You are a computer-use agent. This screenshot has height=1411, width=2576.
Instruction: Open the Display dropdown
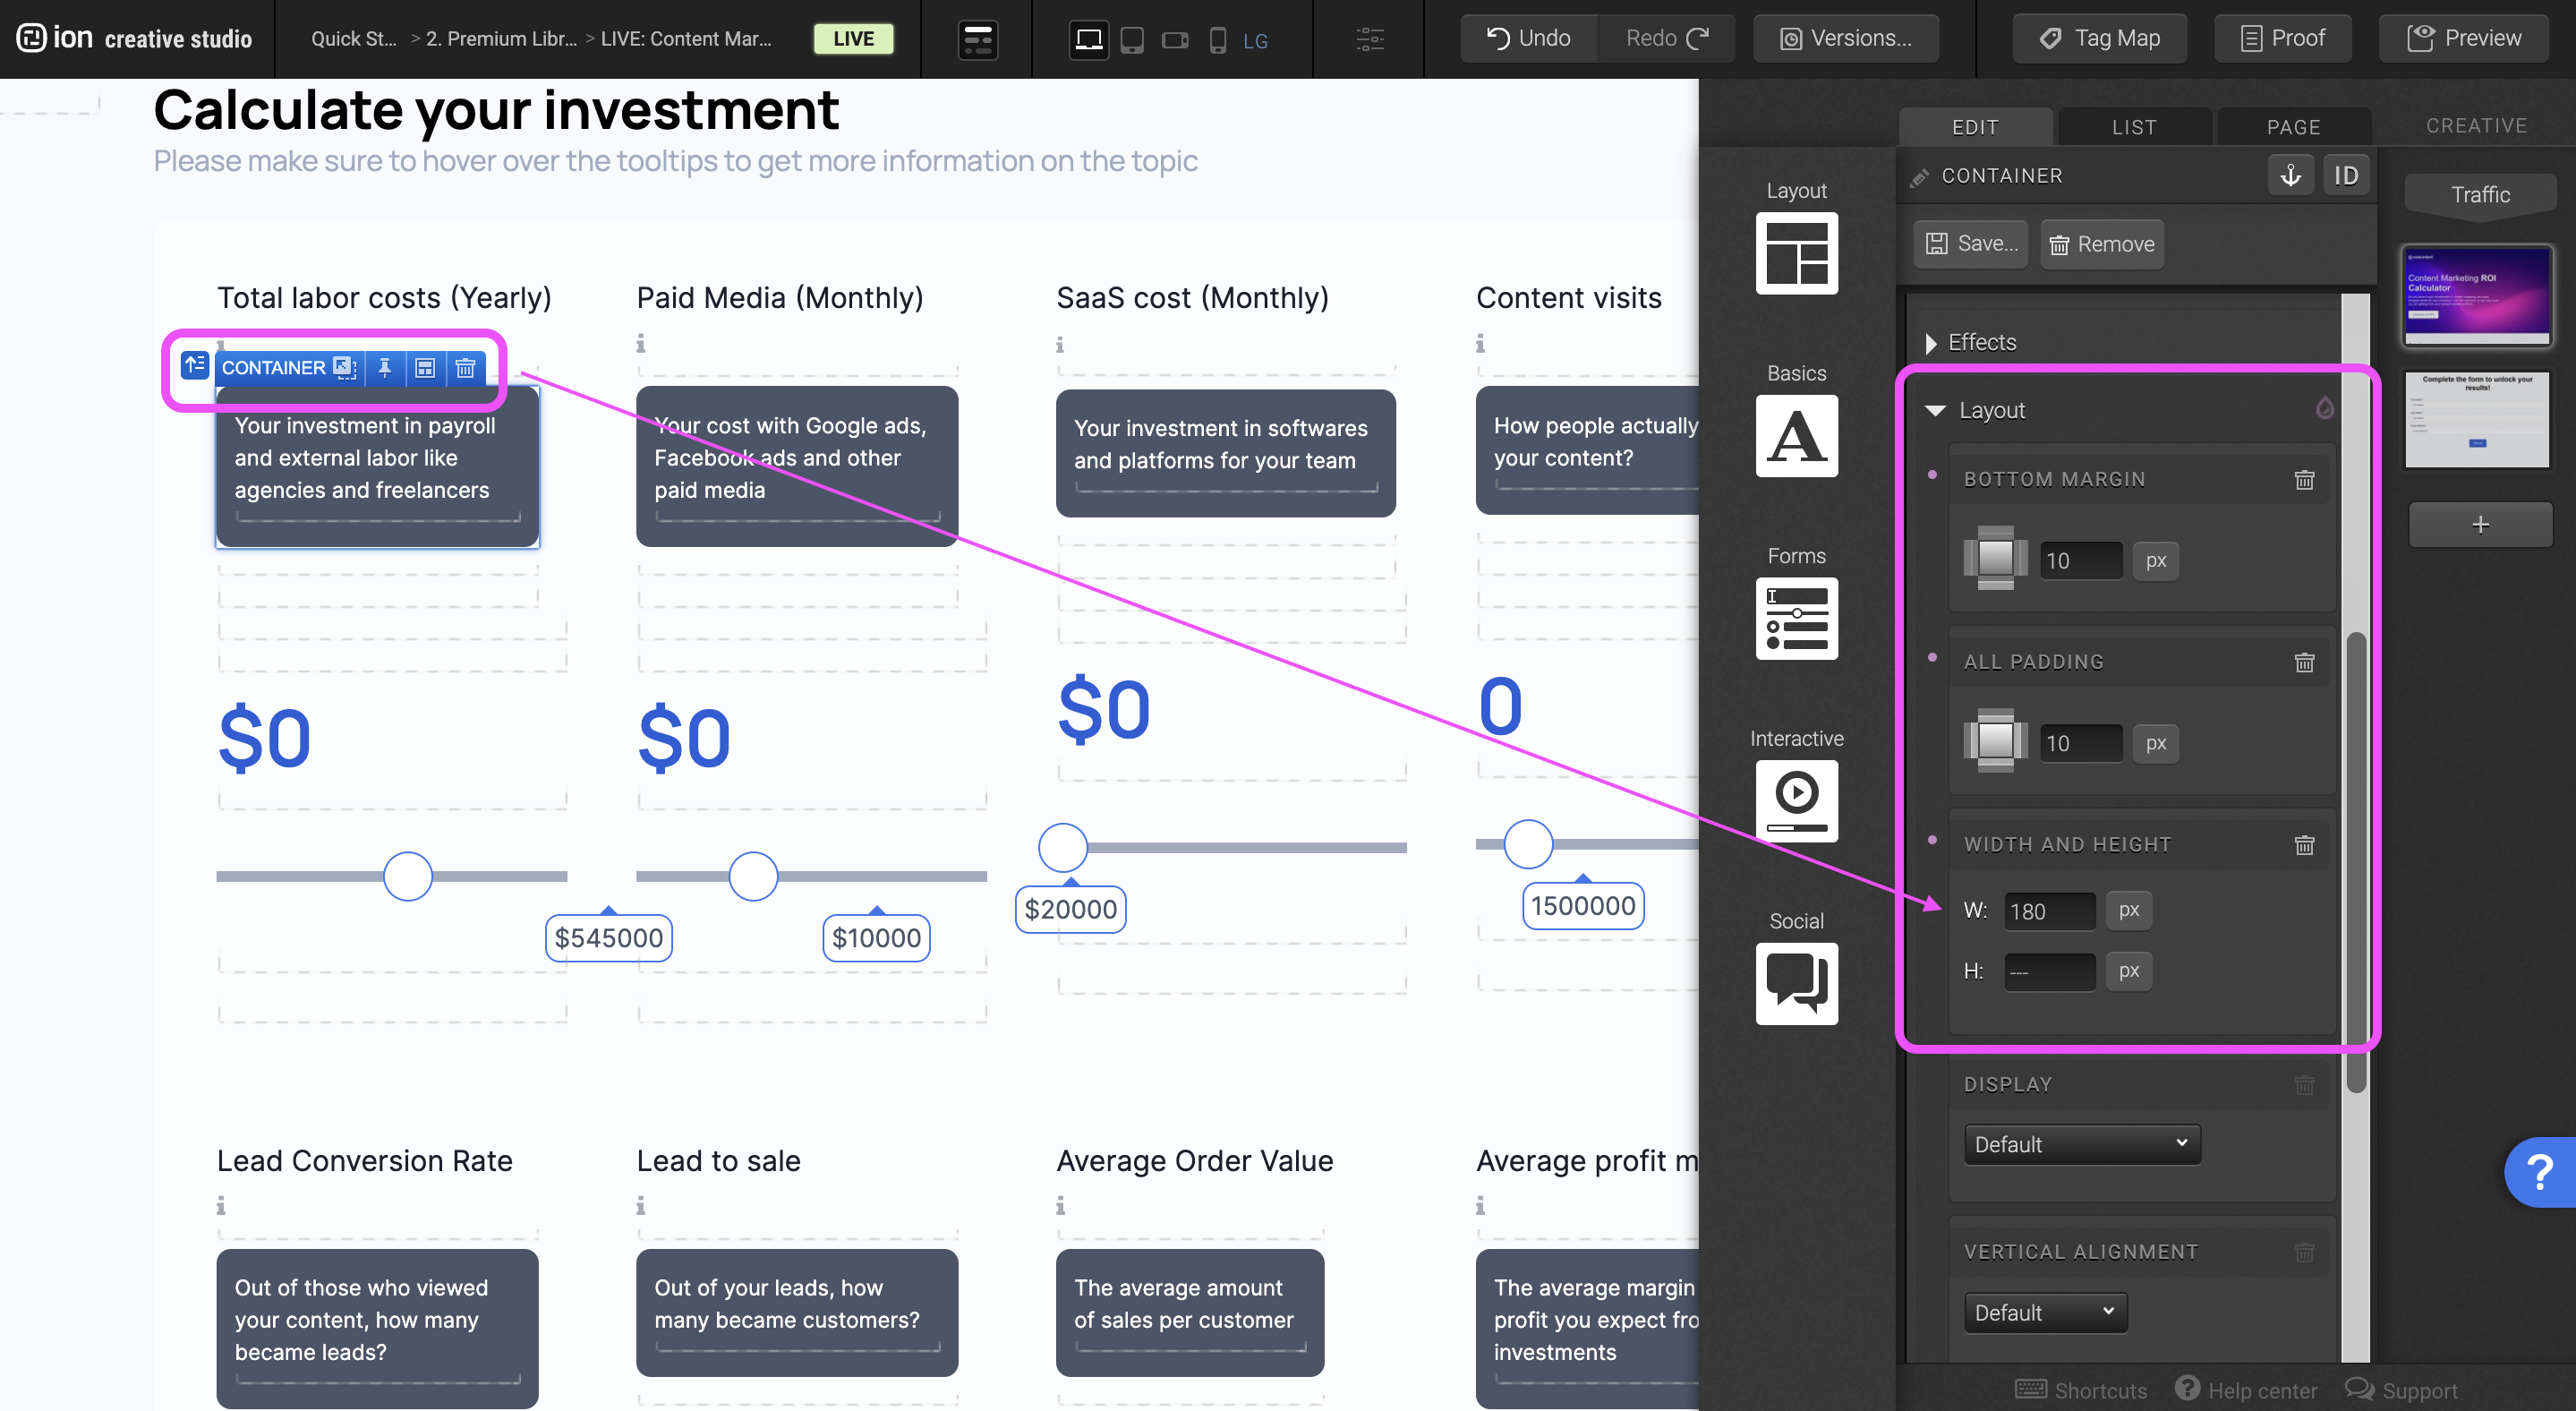[2081, 1144]
